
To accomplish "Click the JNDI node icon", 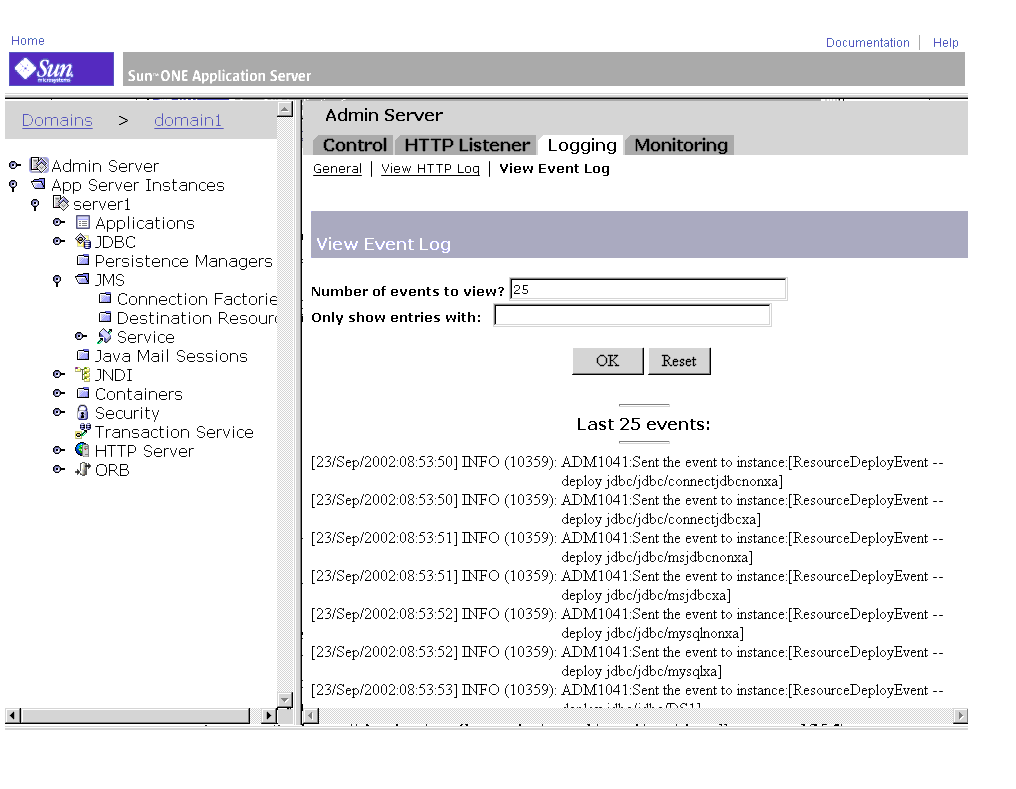I will [83, 374].
